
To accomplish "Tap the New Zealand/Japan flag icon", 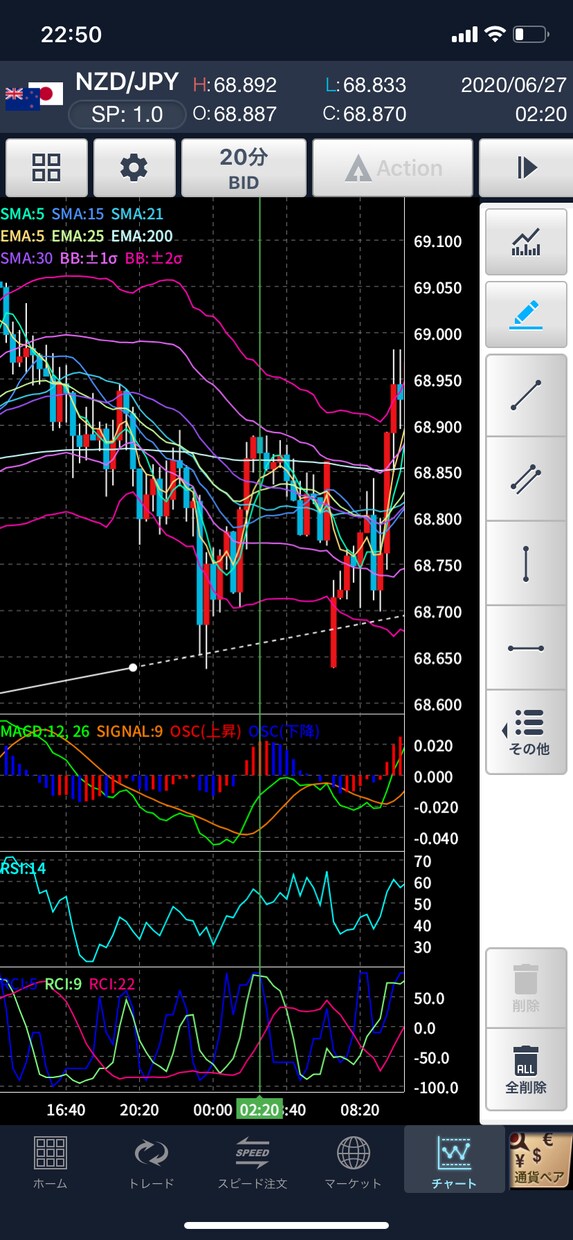I will [34, 95].
